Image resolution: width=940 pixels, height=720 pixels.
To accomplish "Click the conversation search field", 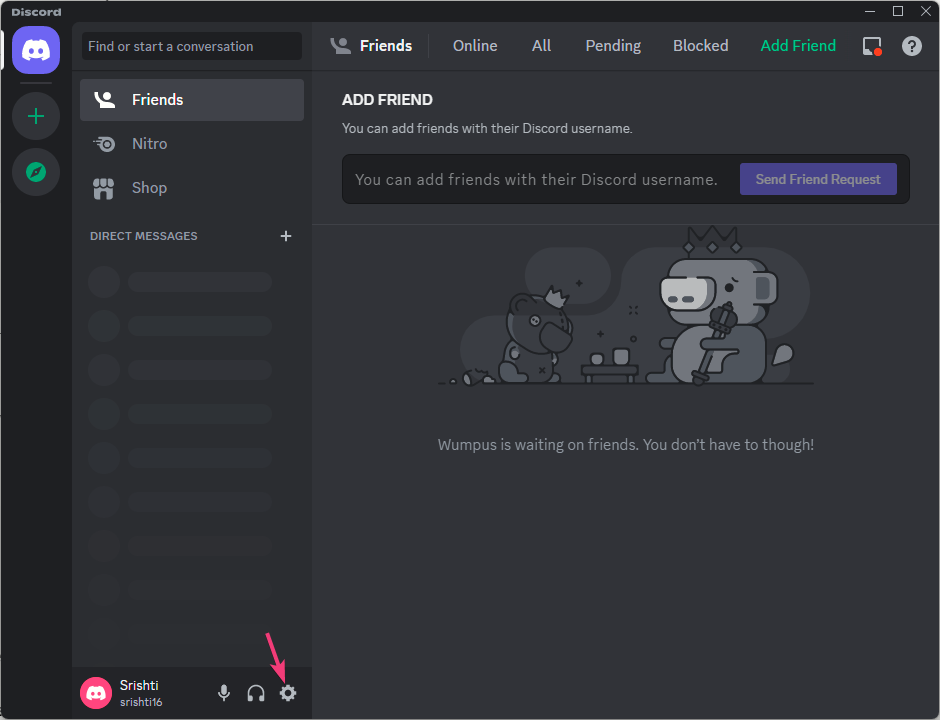I will pyautogui.click(x=191, y=46).
